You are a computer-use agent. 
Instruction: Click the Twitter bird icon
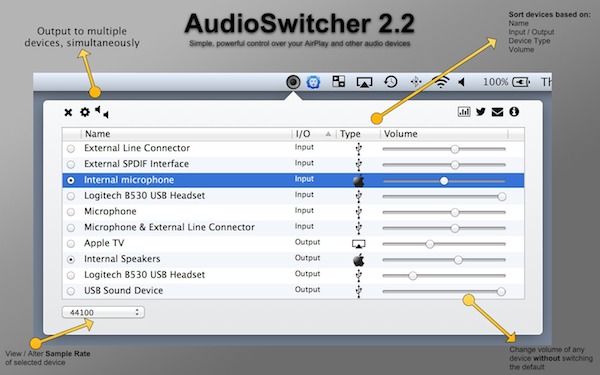pyautogui.click(x=481, y=112)
